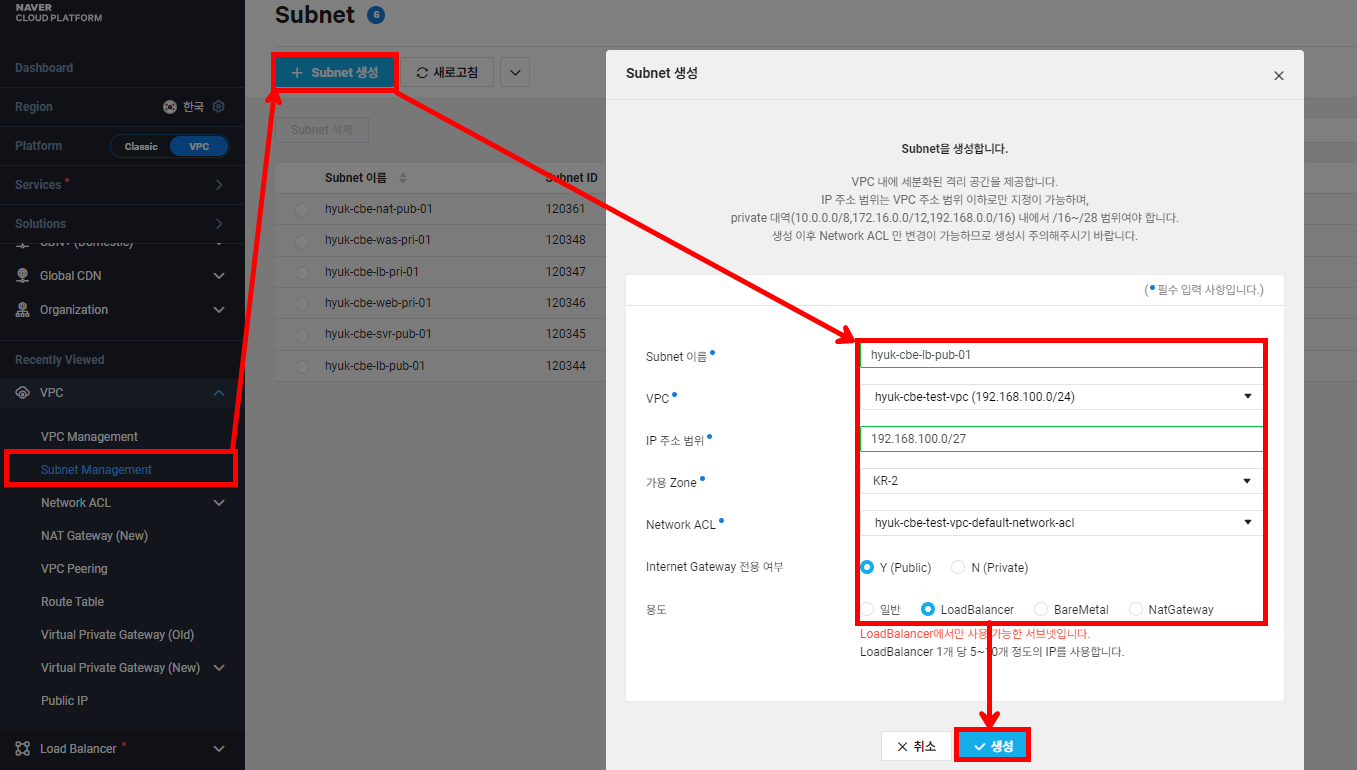1357x770 pixels.
Task: Collapse the VPC sidebar section
Action: [x=219, y=393]
